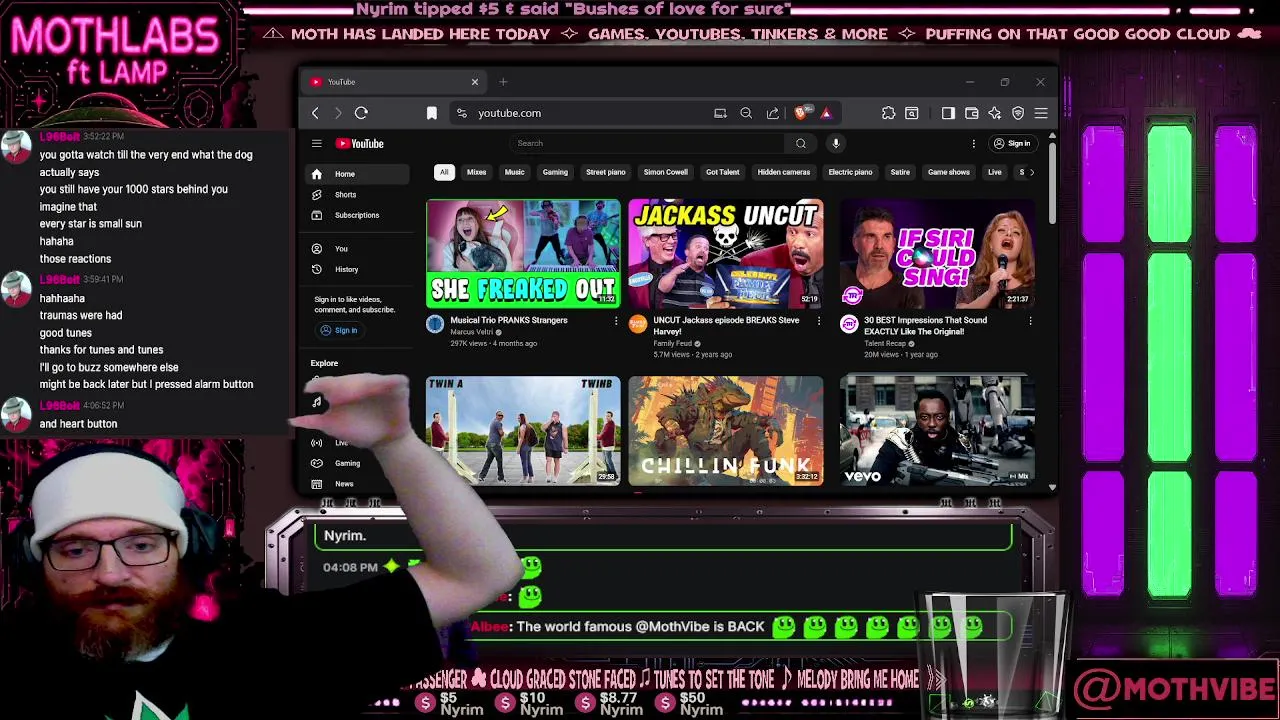Viewport: 1280px width, 720px height.
Task: Select the All filter chip
Action: tap(444, 172)
